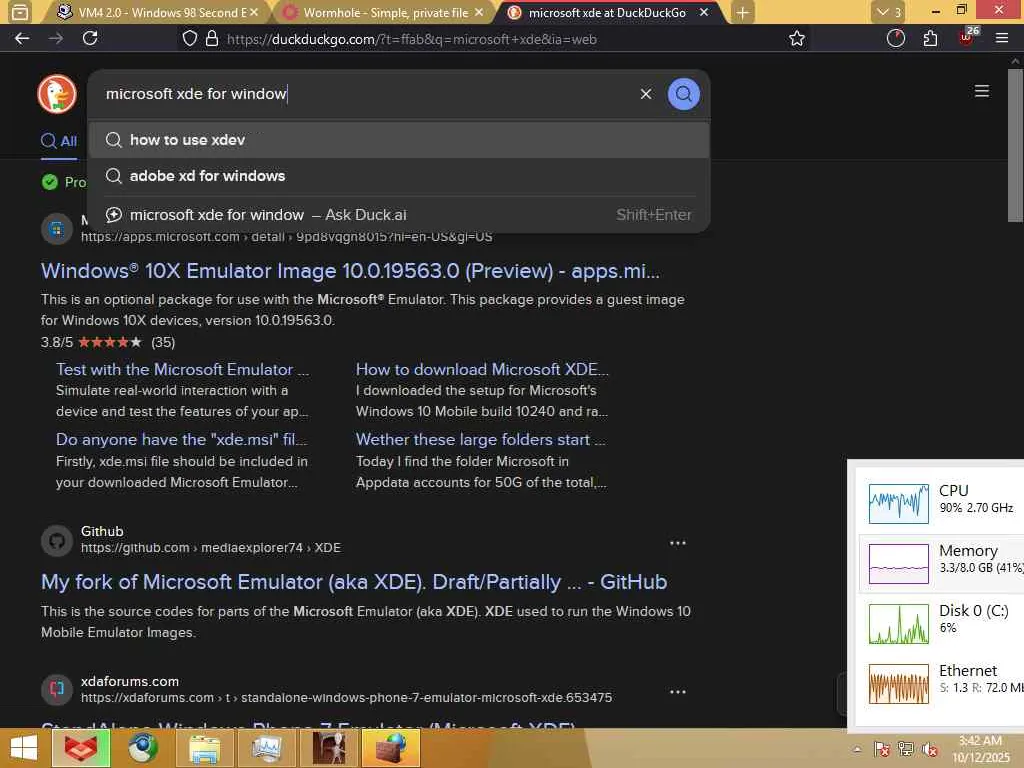Open more options for the Github result
Screen dimensions: 1024x768
coord(678,543)
